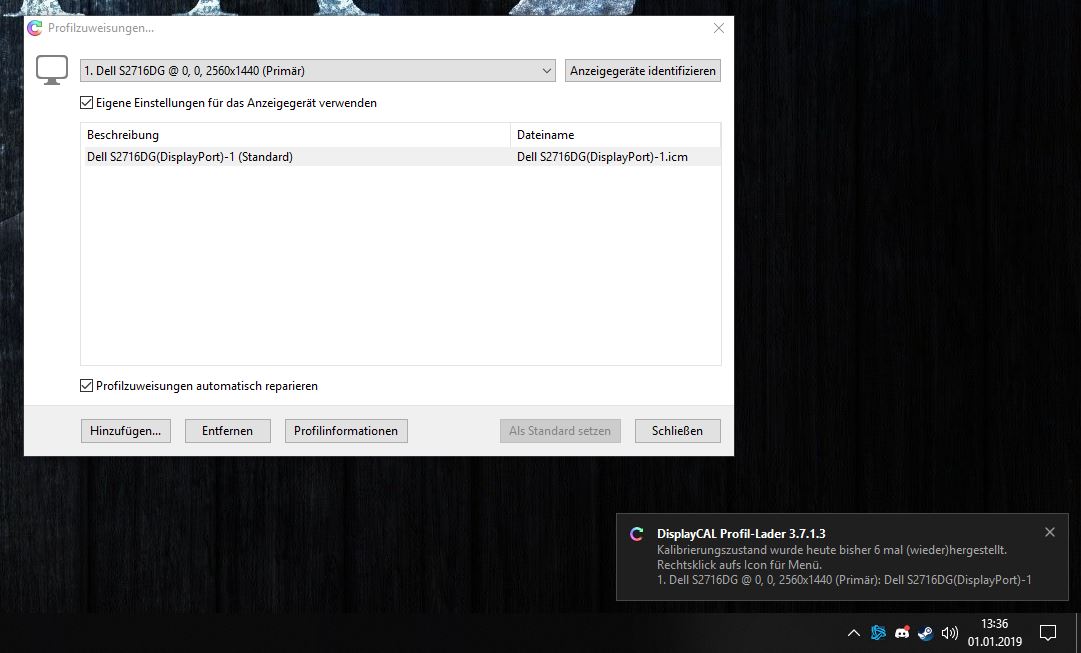Click the Dateiname column header
Image resolution: width=1081 pixels, height=653 pixels.
616,134
